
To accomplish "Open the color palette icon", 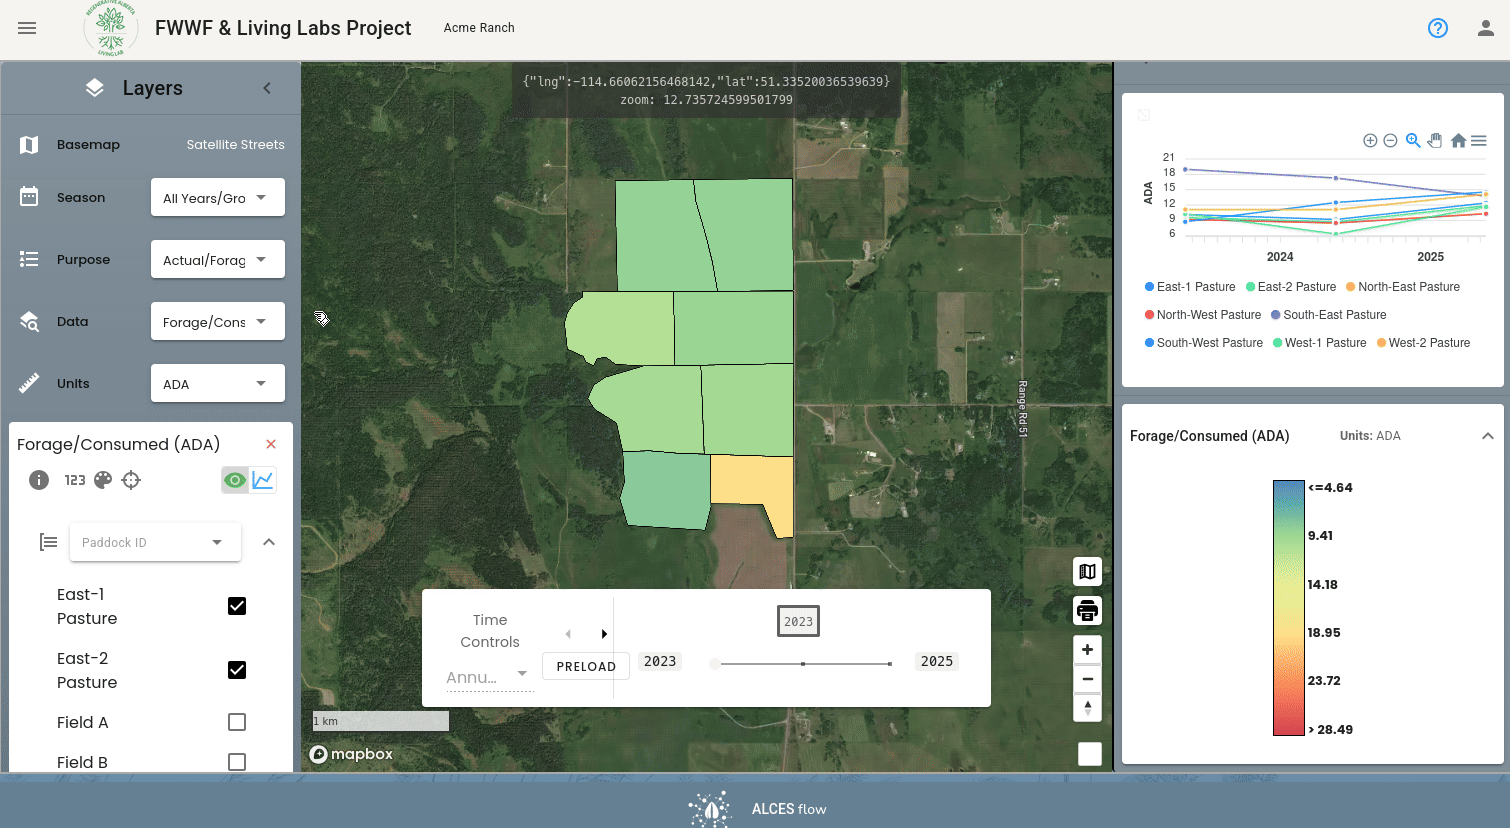I will pyautogui.click(x=103, y=480).
